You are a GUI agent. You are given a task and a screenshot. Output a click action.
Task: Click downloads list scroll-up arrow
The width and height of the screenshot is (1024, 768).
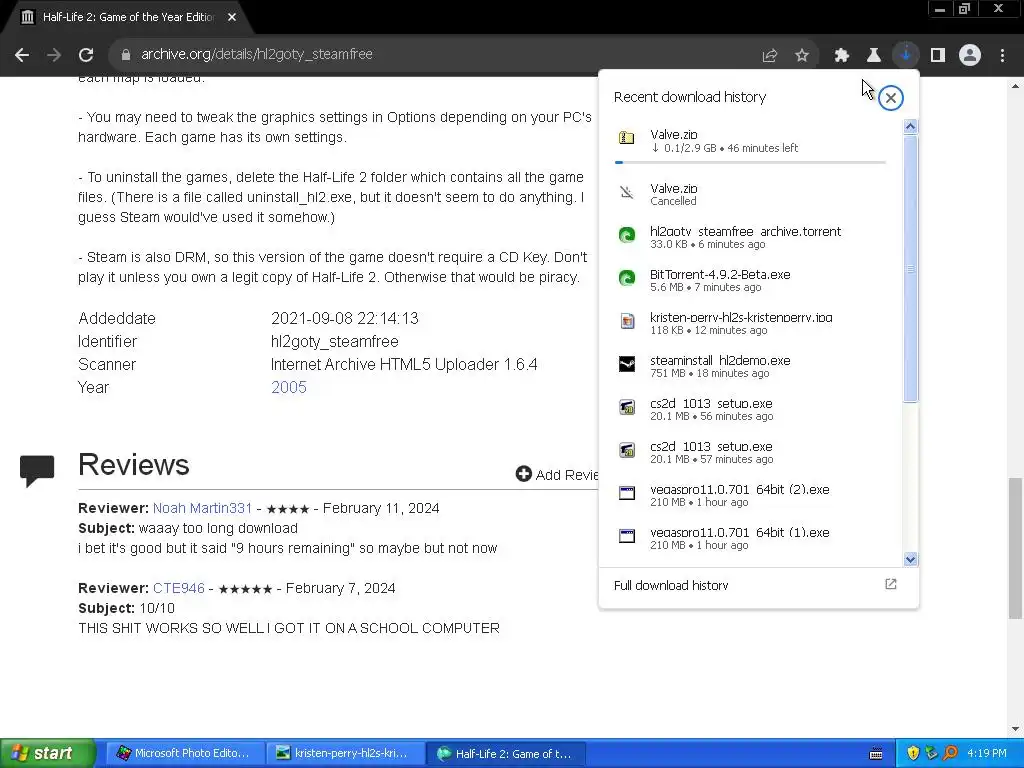pos(910,127)
